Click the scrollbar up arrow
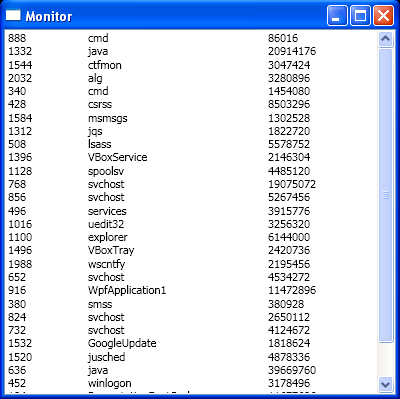 click(386, 39)
